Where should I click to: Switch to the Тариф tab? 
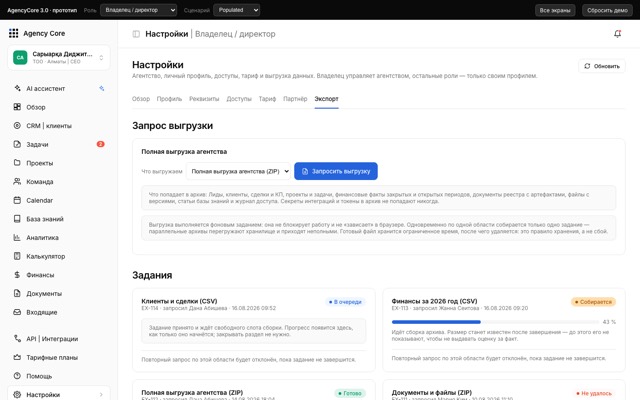pyautogui.click(x=267, y=99)
